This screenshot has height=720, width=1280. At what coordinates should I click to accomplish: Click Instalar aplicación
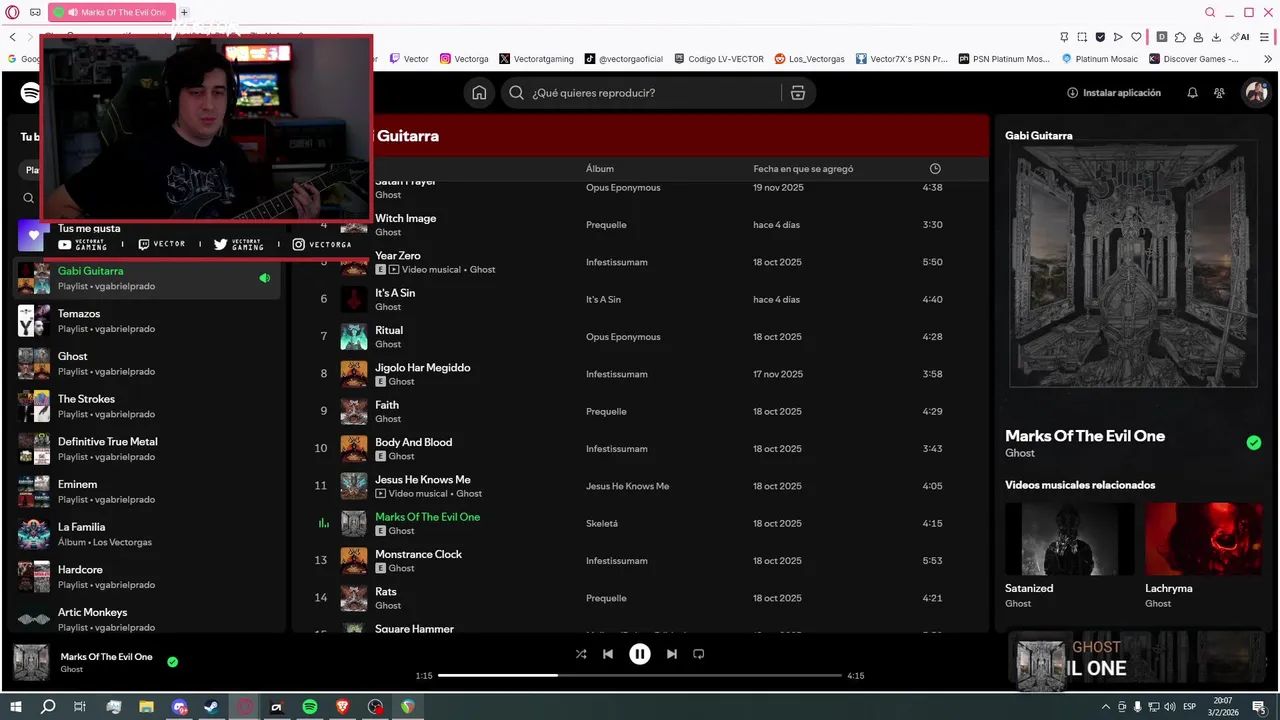click(1114, 93)
